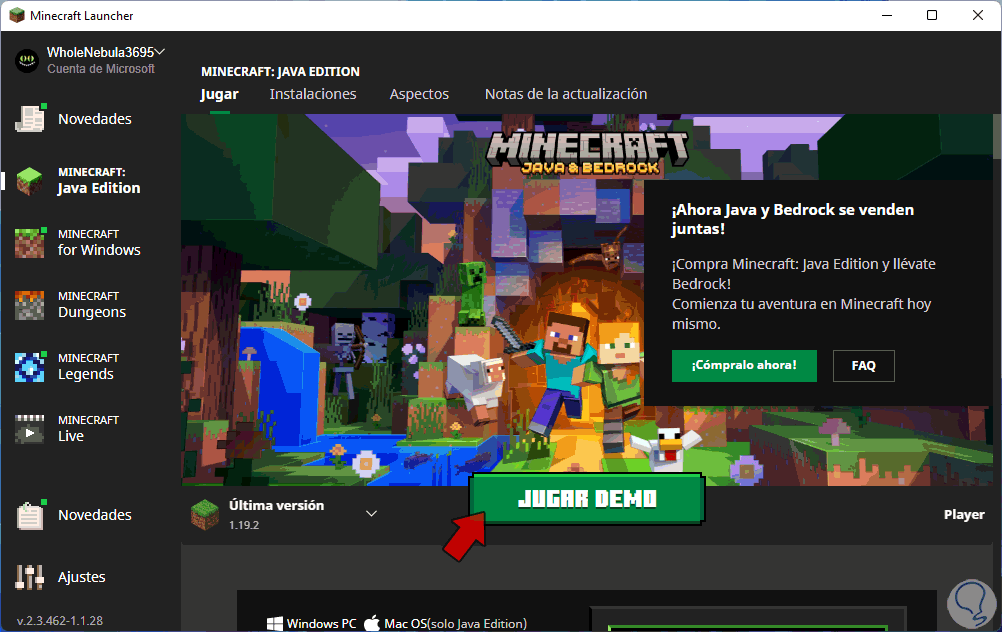Open lower Novedades clipboard icon
The height and width of the screenshot is (632, 1002).
pyautogui.click(x=30, y=515)
